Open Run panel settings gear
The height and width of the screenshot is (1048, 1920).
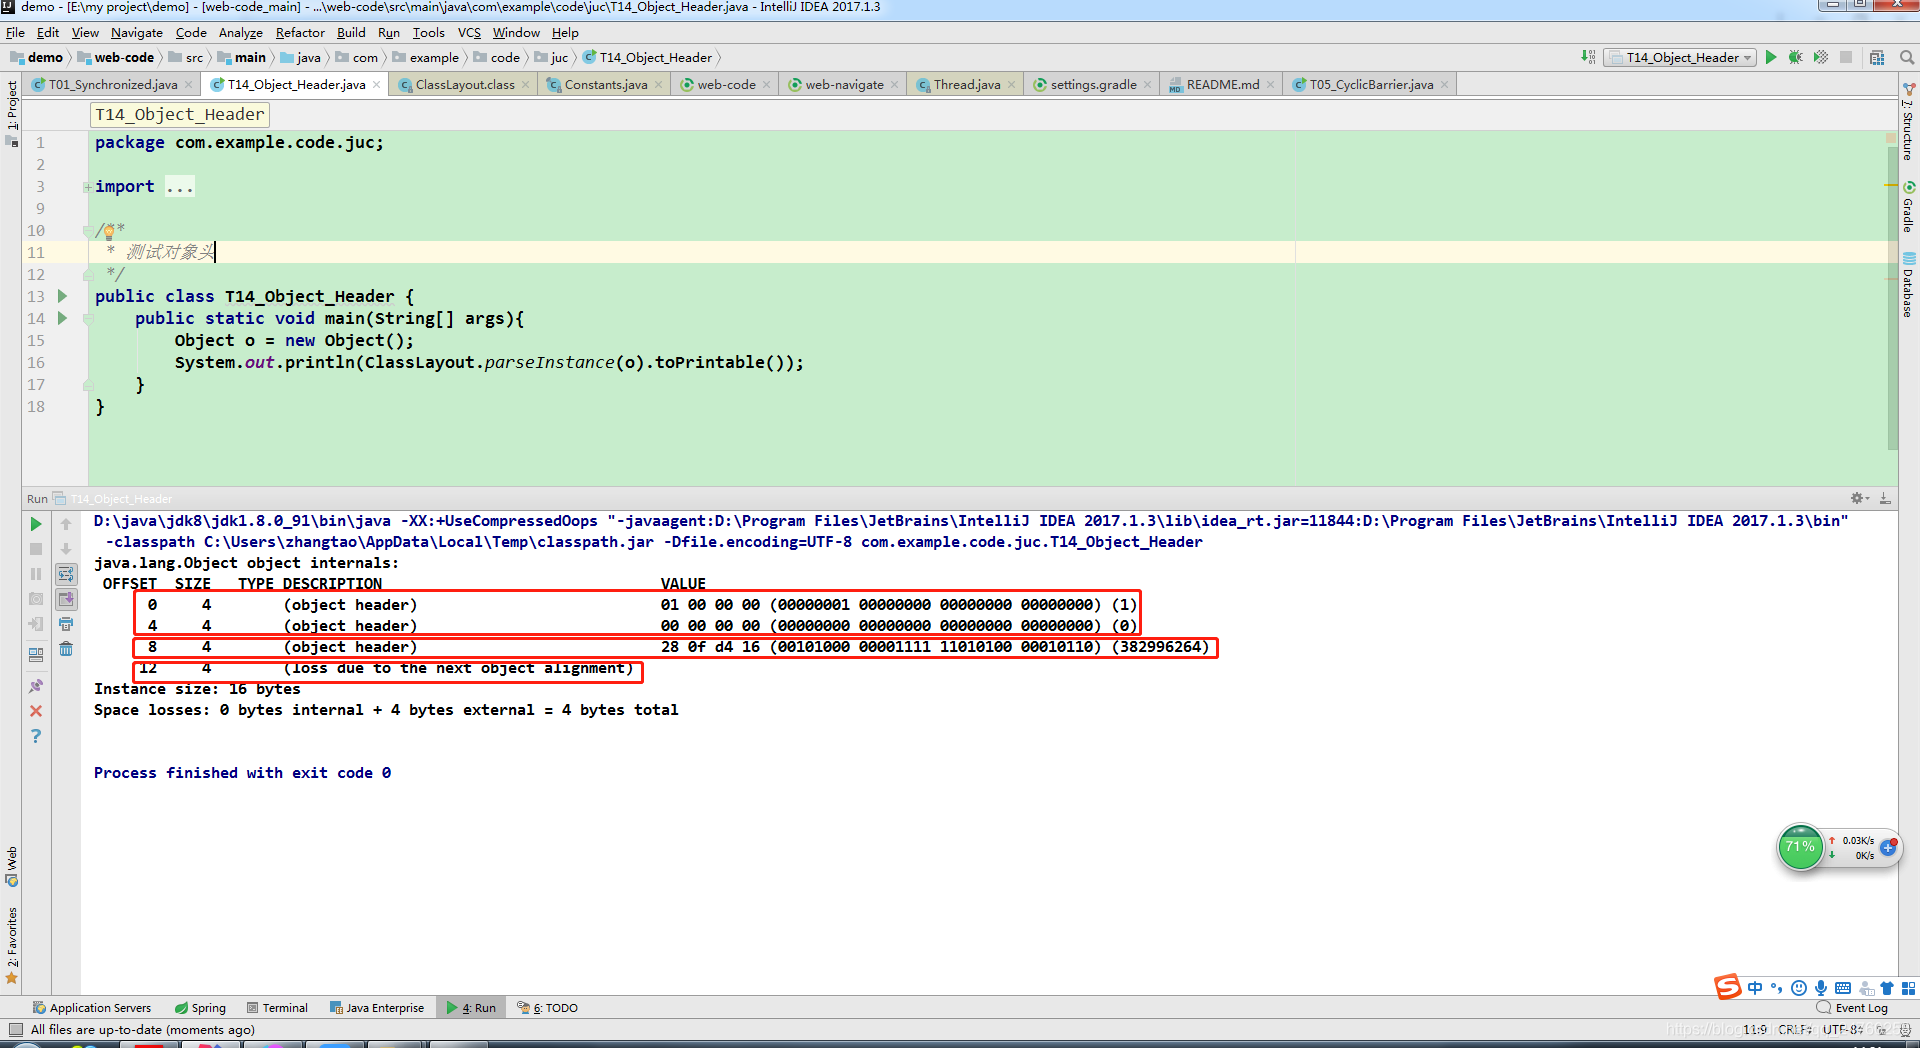(1858, 498)
